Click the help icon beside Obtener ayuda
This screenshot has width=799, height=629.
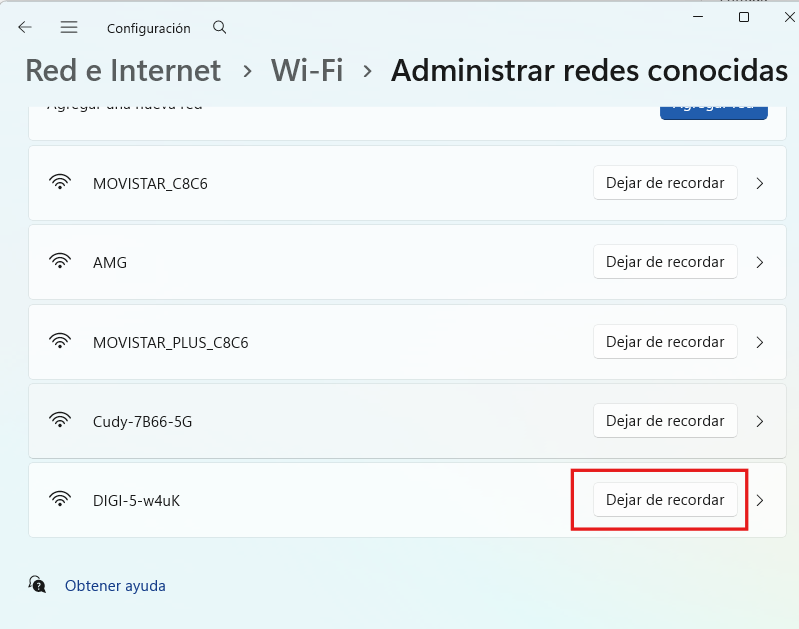point(37,585)
